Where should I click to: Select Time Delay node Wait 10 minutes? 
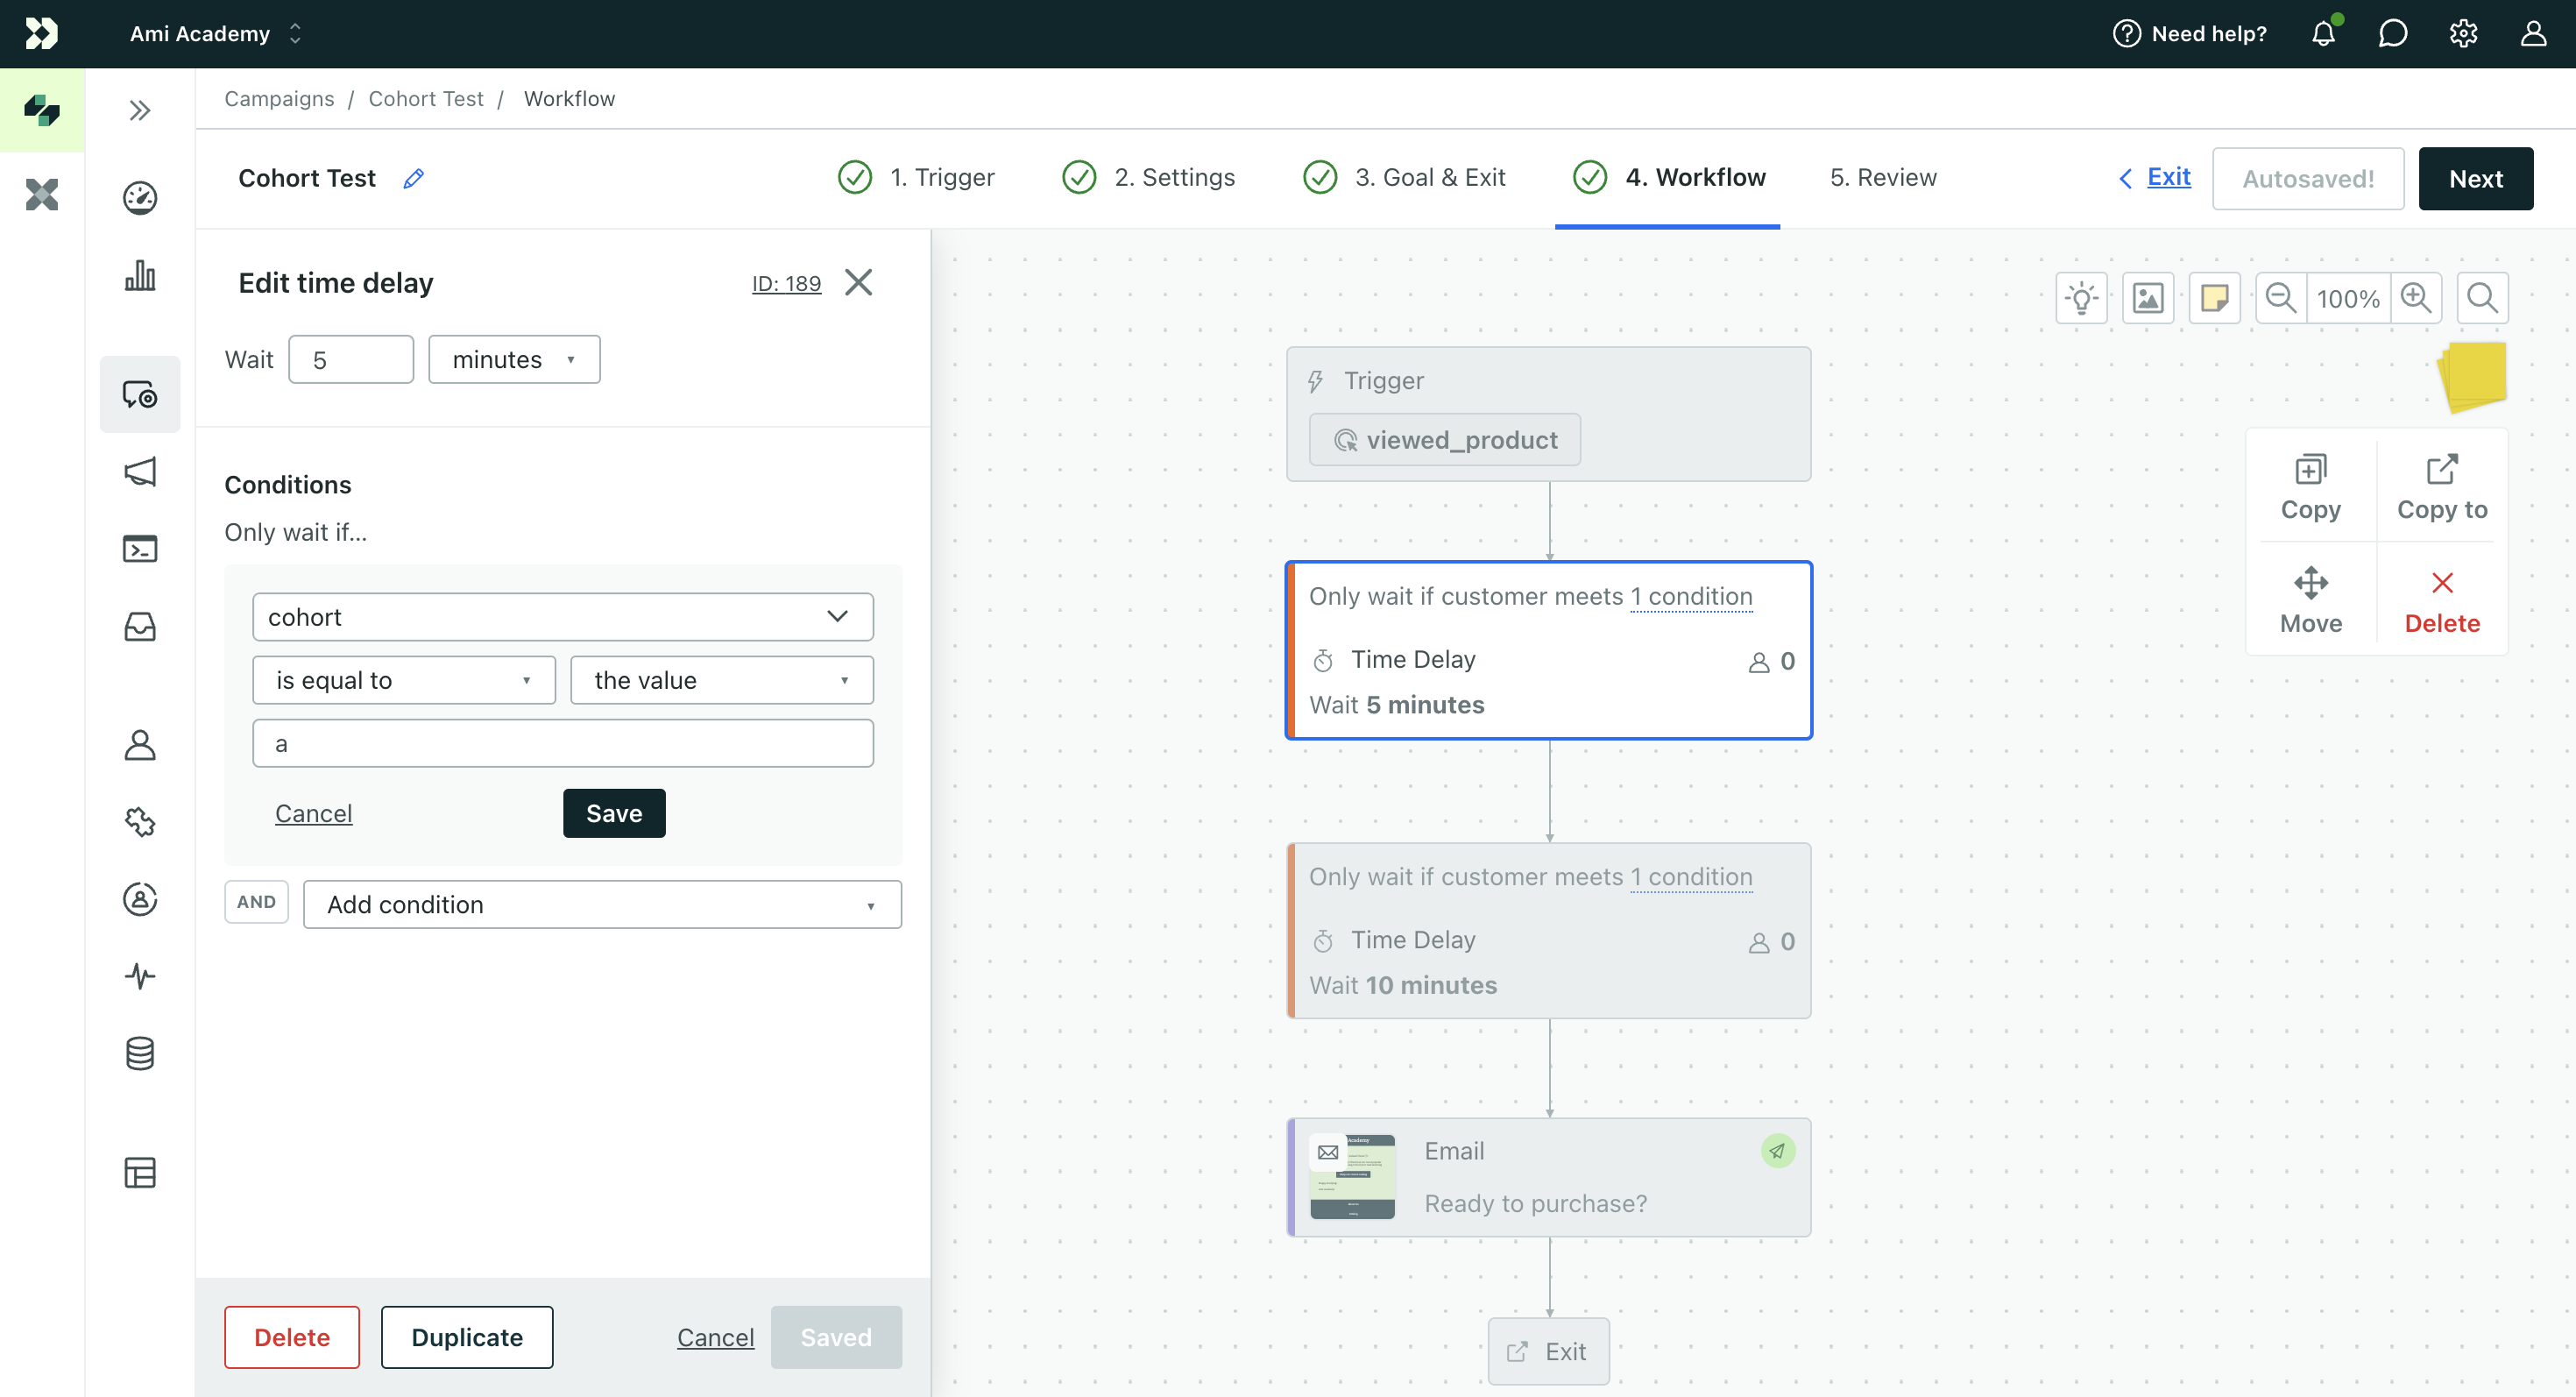[1548, 931]
